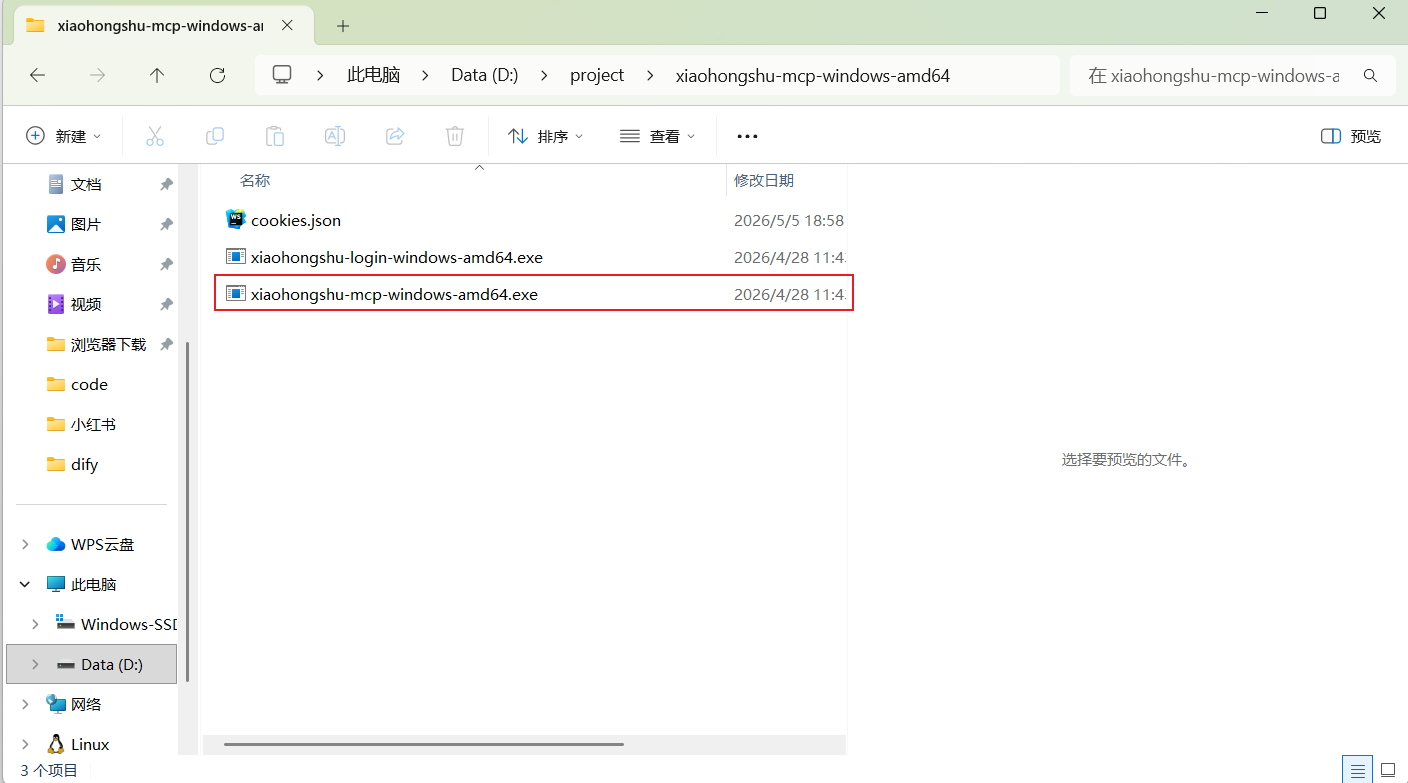Navigate to project in address bar

tap(597, 75)
